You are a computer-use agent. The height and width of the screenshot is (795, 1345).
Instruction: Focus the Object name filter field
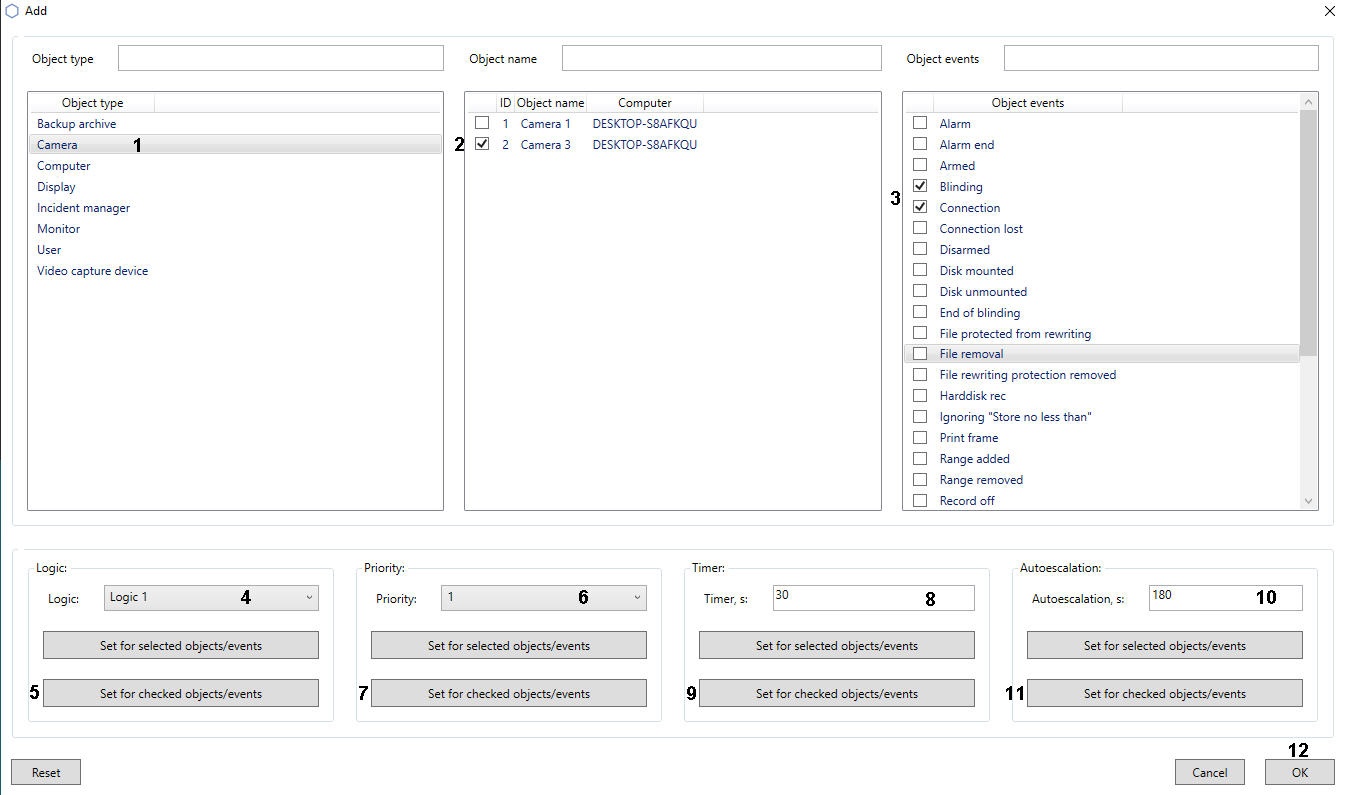721,58
